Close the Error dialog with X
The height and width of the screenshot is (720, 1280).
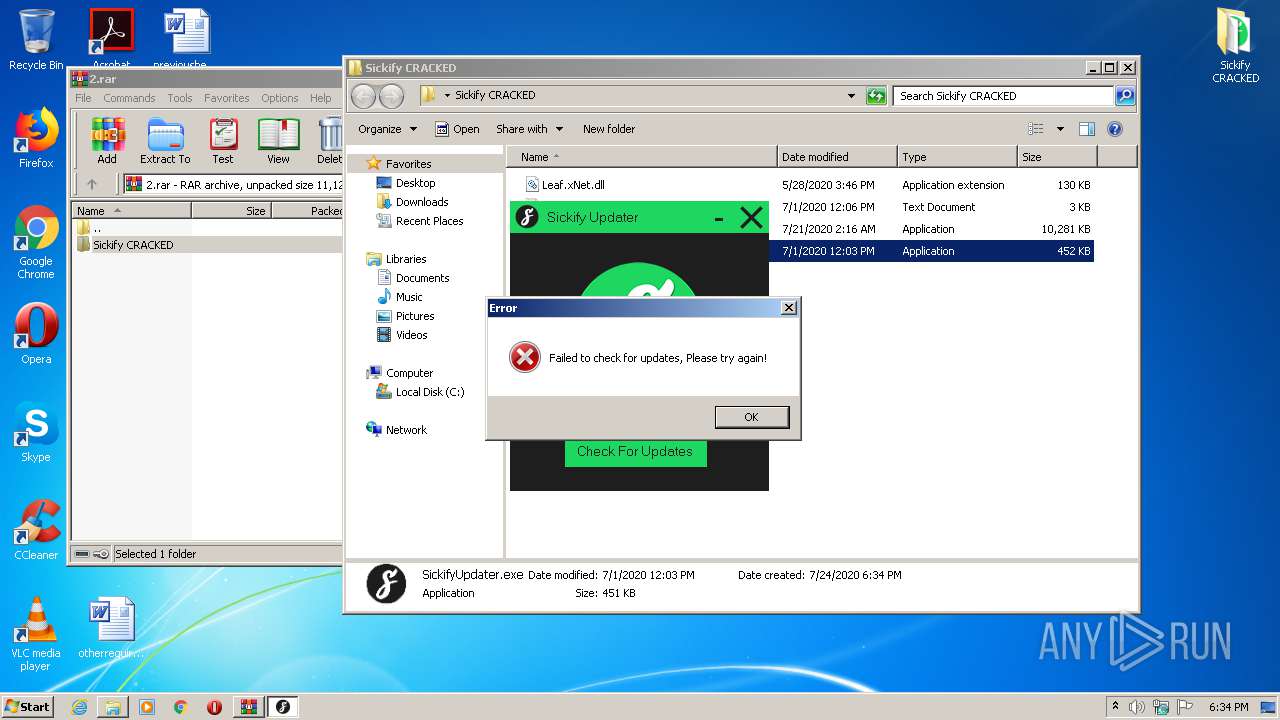click(x=789, y=308)
